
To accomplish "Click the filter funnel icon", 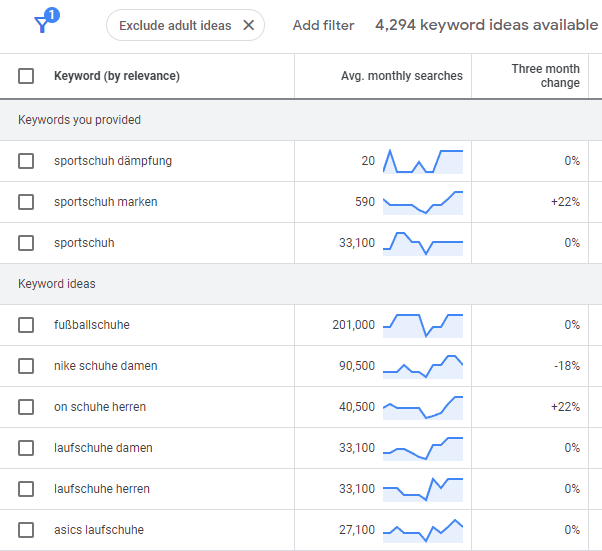I will tap(43, 25).
